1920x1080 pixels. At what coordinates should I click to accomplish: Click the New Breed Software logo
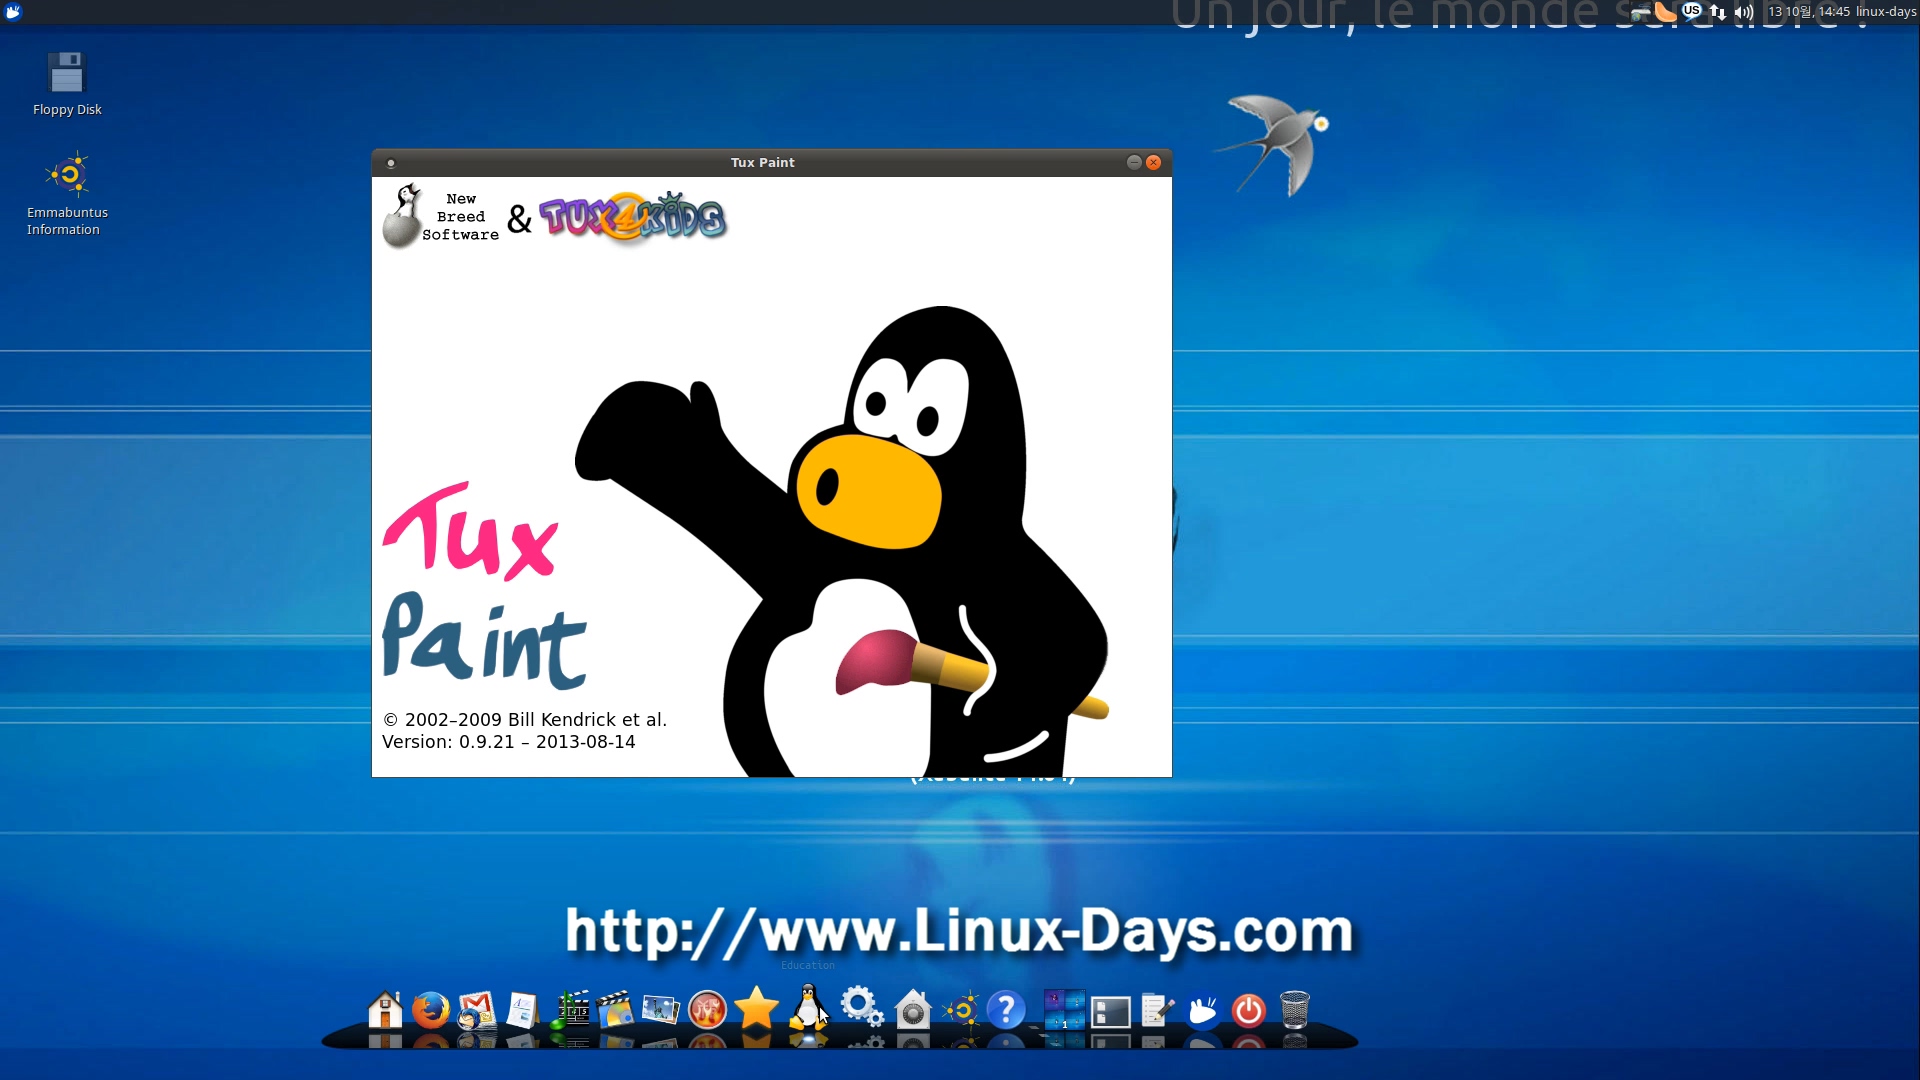pos(440,216)
